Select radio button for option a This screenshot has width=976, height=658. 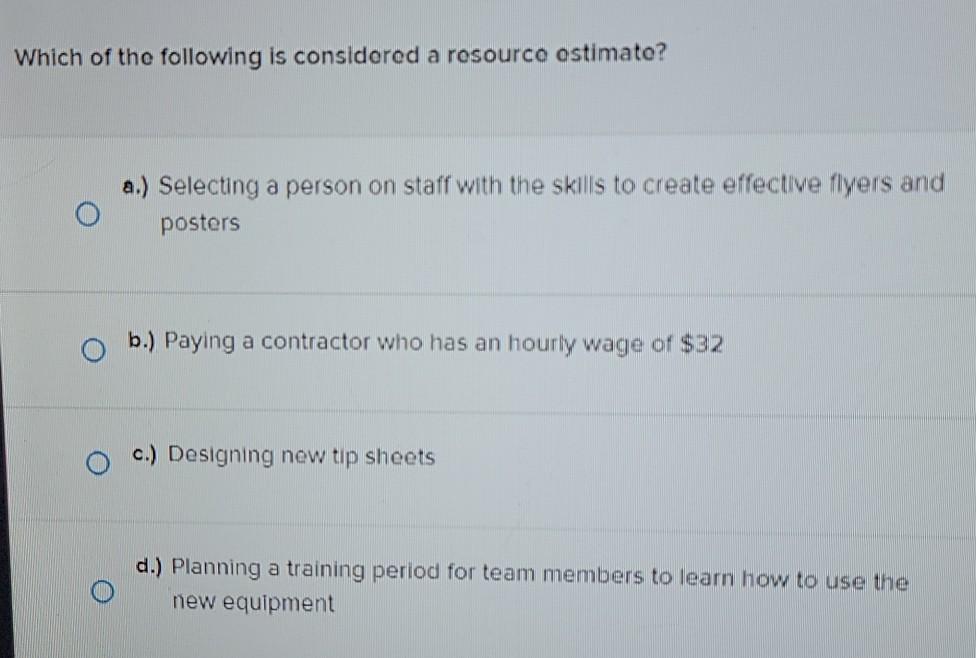pyautogui.click(x=88, y=212)
